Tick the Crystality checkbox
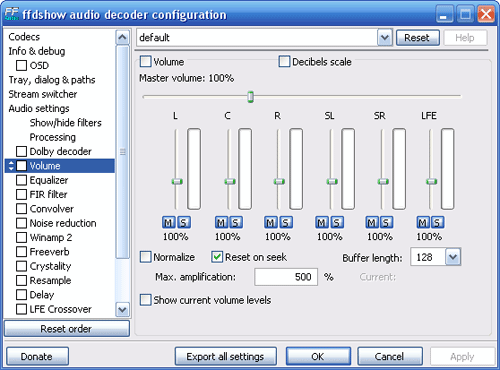Screen dimensions: 500x370 click(x=21, y=266)
